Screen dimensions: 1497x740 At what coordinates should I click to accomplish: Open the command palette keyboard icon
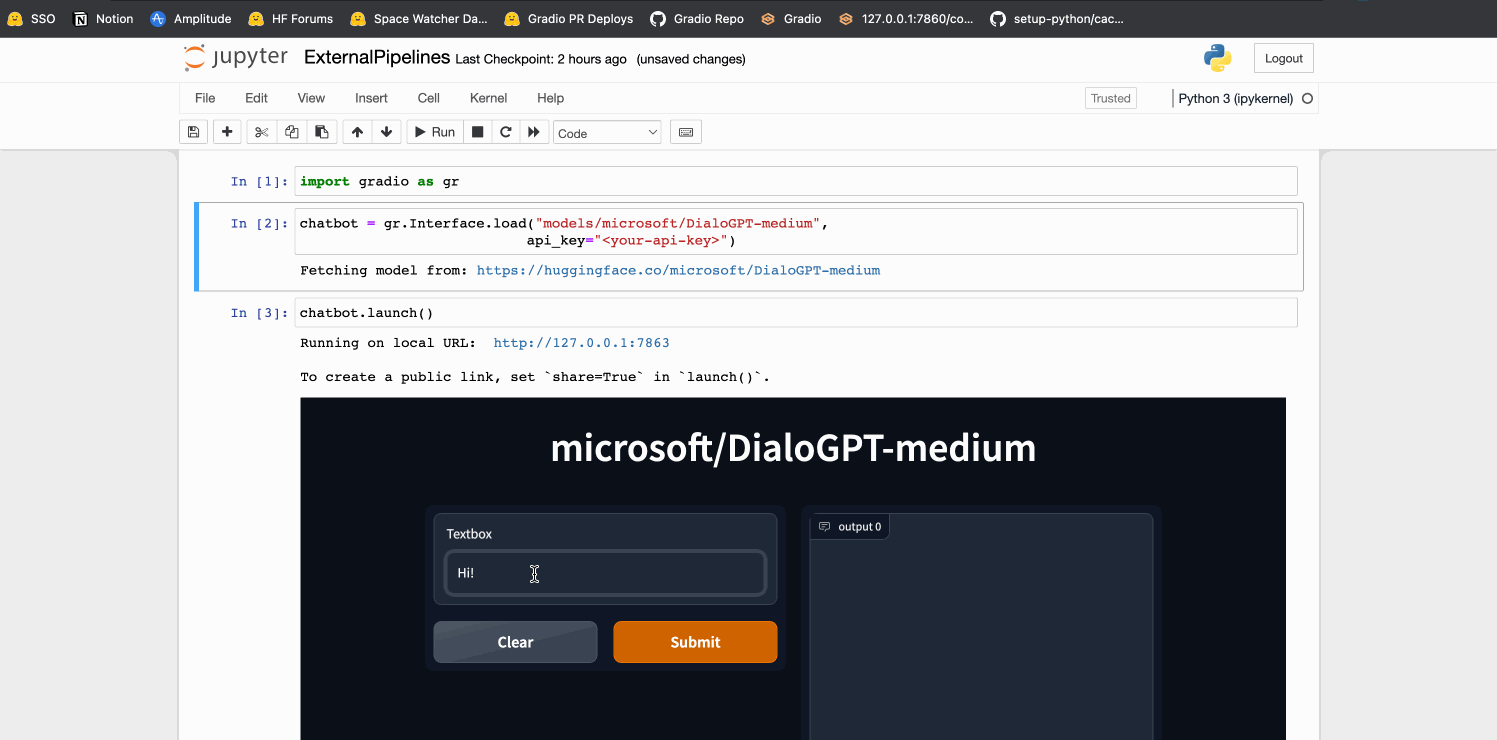point(685,132)
